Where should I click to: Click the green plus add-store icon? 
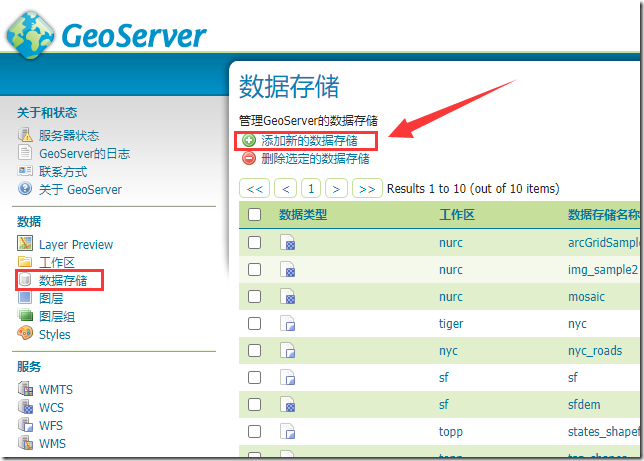[x=248, y=141]
